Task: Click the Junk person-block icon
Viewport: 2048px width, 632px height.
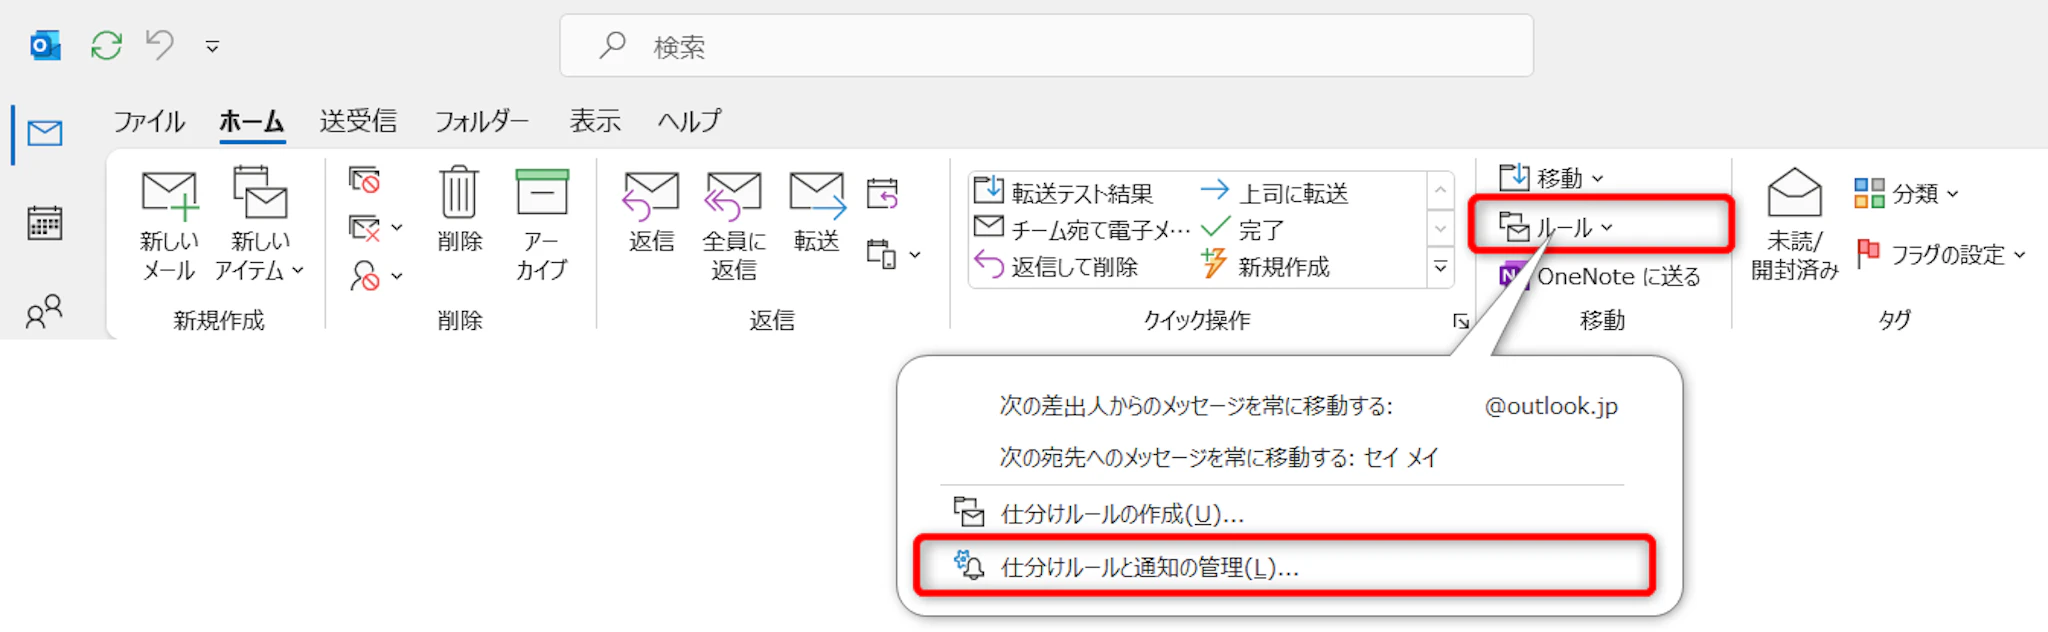Action: (364, 275)
